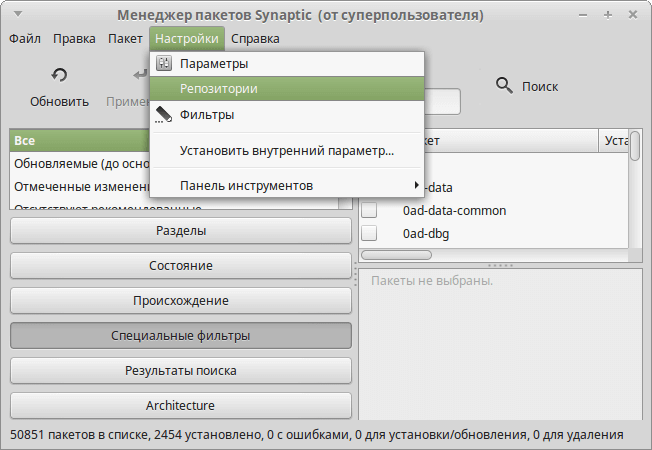This screenshot has height=450, width=652.
Task: Click the Пакеты не выбраны description area
Action: [500, 344]
